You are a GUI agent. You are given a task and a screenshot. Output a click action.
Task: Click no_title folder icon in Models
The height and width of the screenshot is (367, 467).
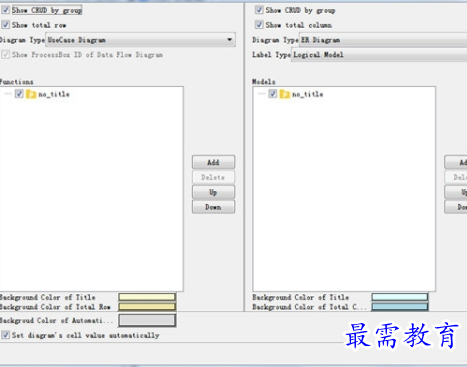coord(285,94)
